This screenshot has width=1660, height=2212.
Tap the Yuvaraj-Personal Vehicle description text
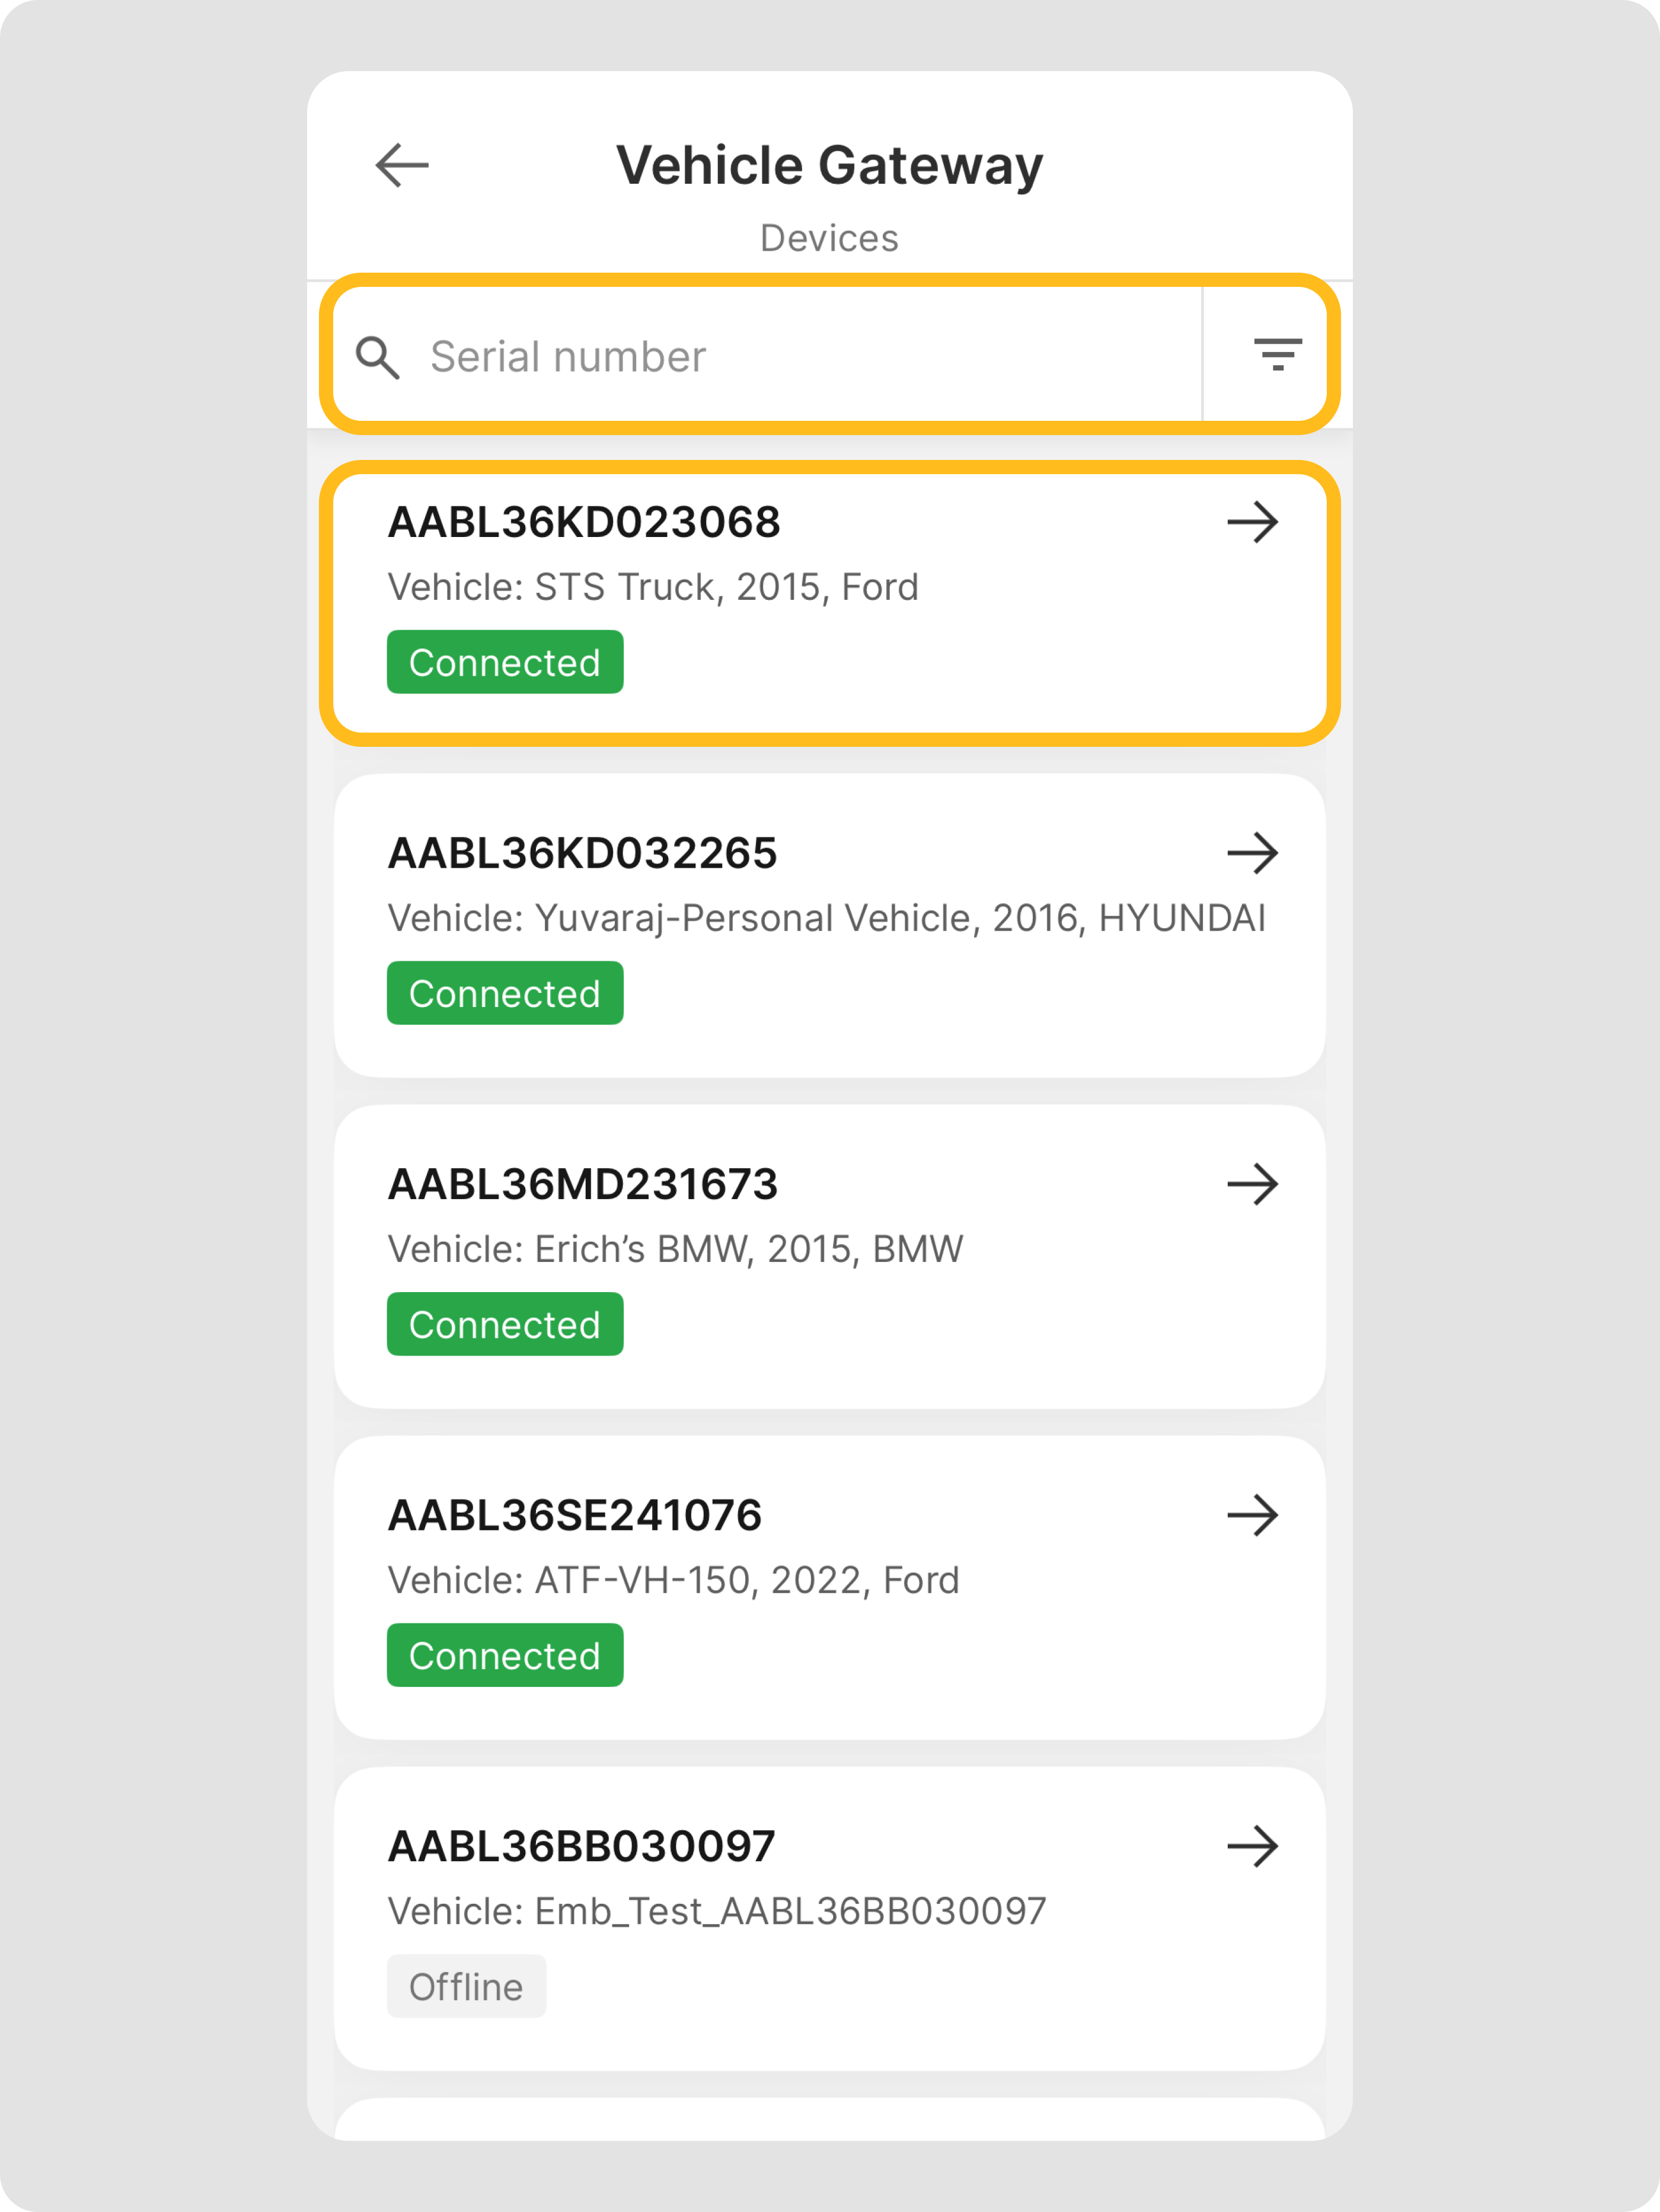[x=826, y=918]
